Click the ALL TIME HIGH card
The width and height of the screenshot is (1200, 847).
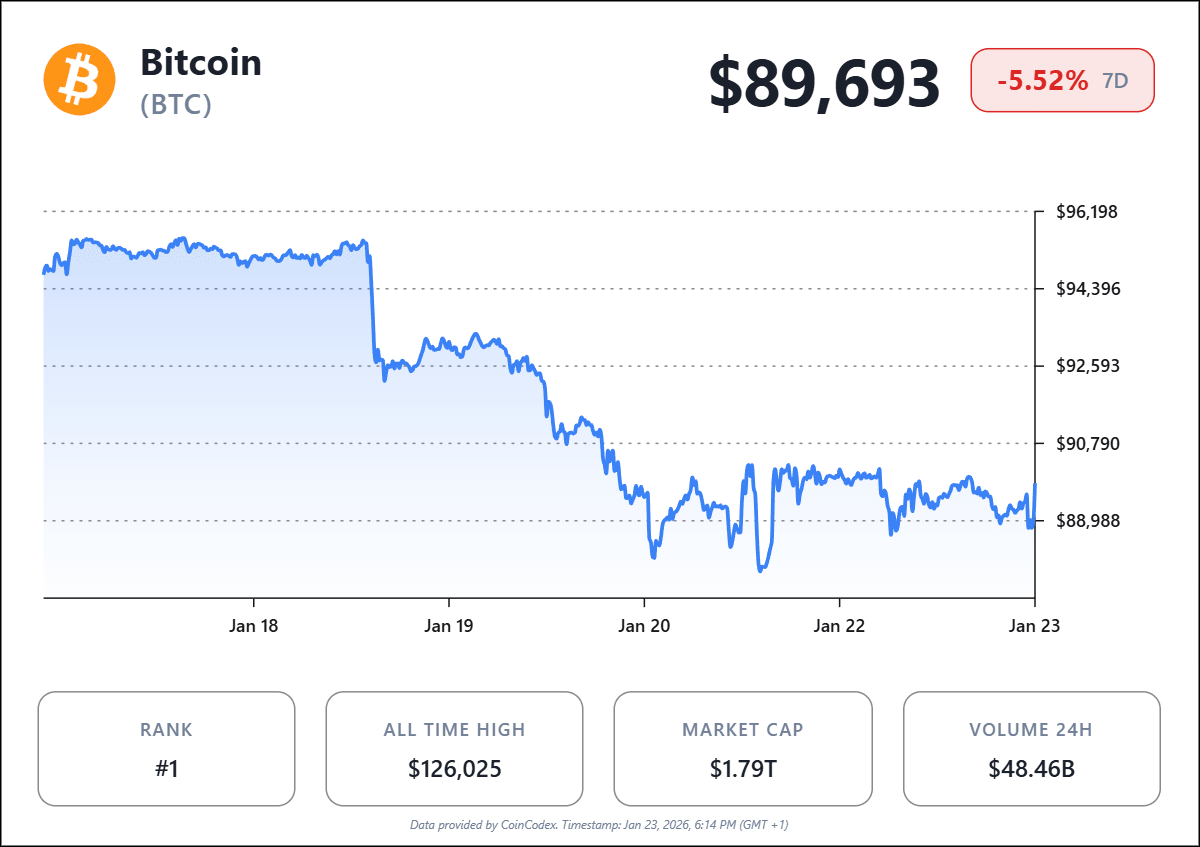point(454,748)
